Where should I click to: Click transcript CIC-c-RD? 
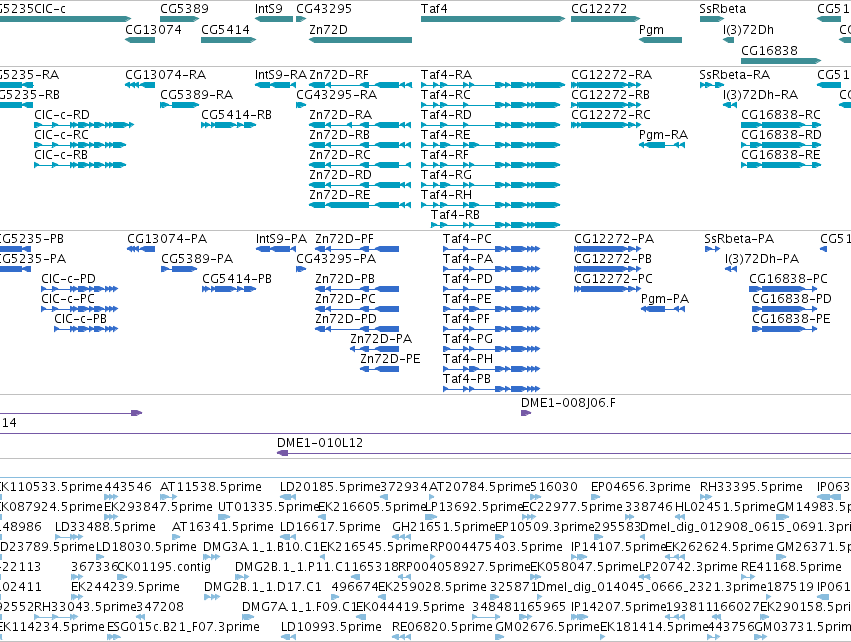tap(84, 125)
